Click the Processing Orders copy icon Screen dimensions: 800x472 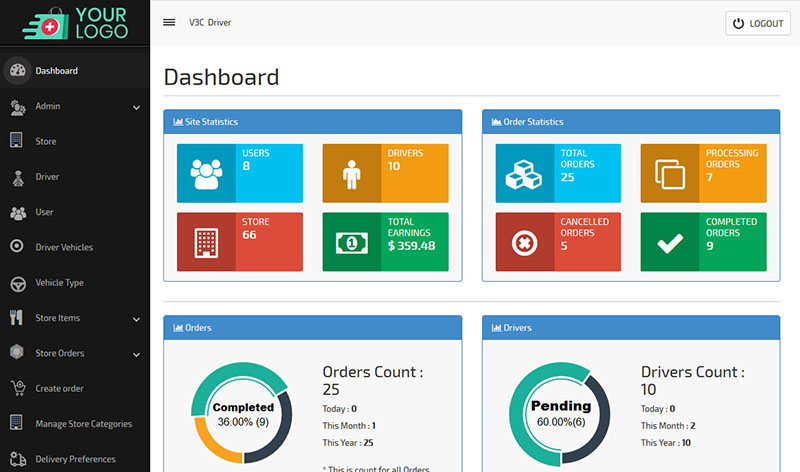pyautogui.click(x=670, y=173)
